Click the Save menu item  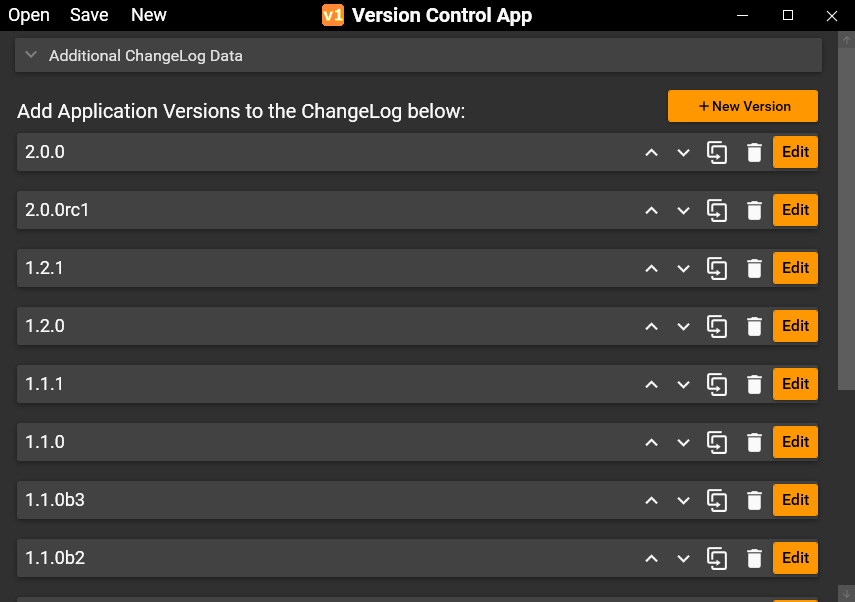(x=89, y=15)
